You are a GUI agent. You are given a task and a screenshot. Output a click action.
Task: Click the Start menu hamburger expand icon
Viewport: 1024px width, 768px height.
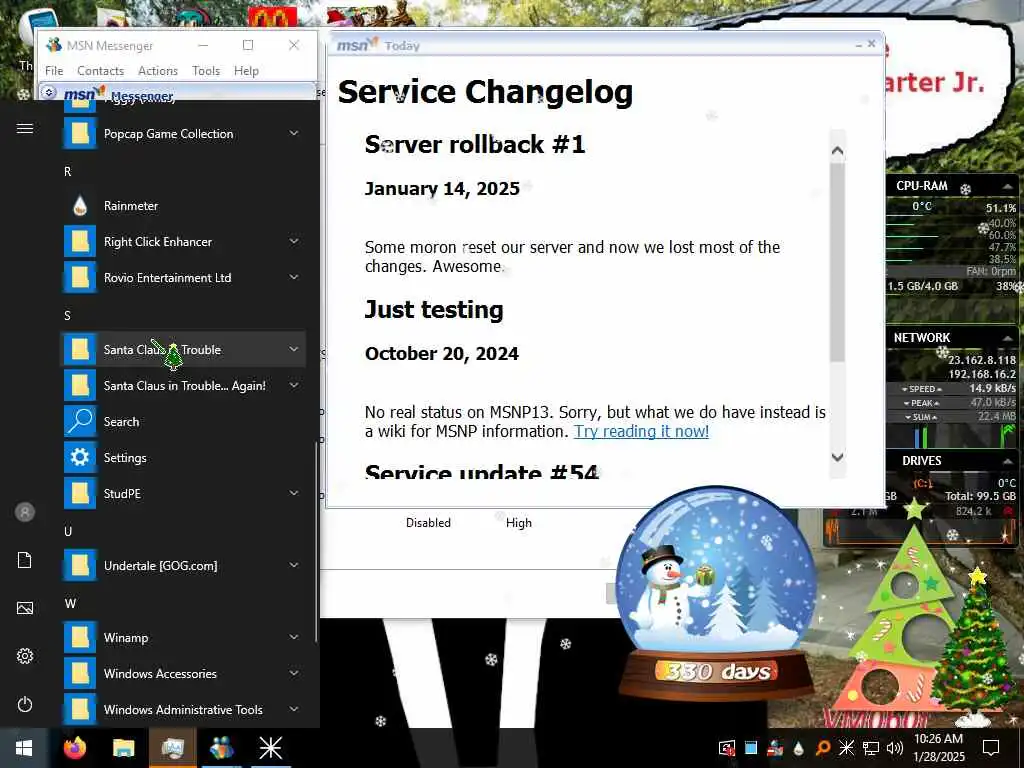point(25,129)
